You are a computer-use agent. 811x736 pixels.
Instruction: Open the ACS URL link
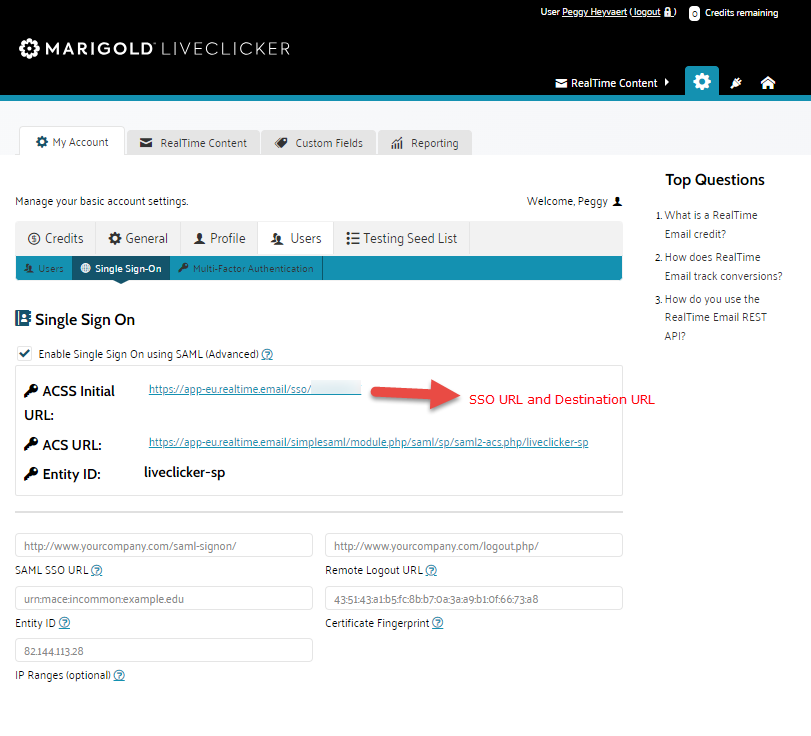click(x=368, y=442)
